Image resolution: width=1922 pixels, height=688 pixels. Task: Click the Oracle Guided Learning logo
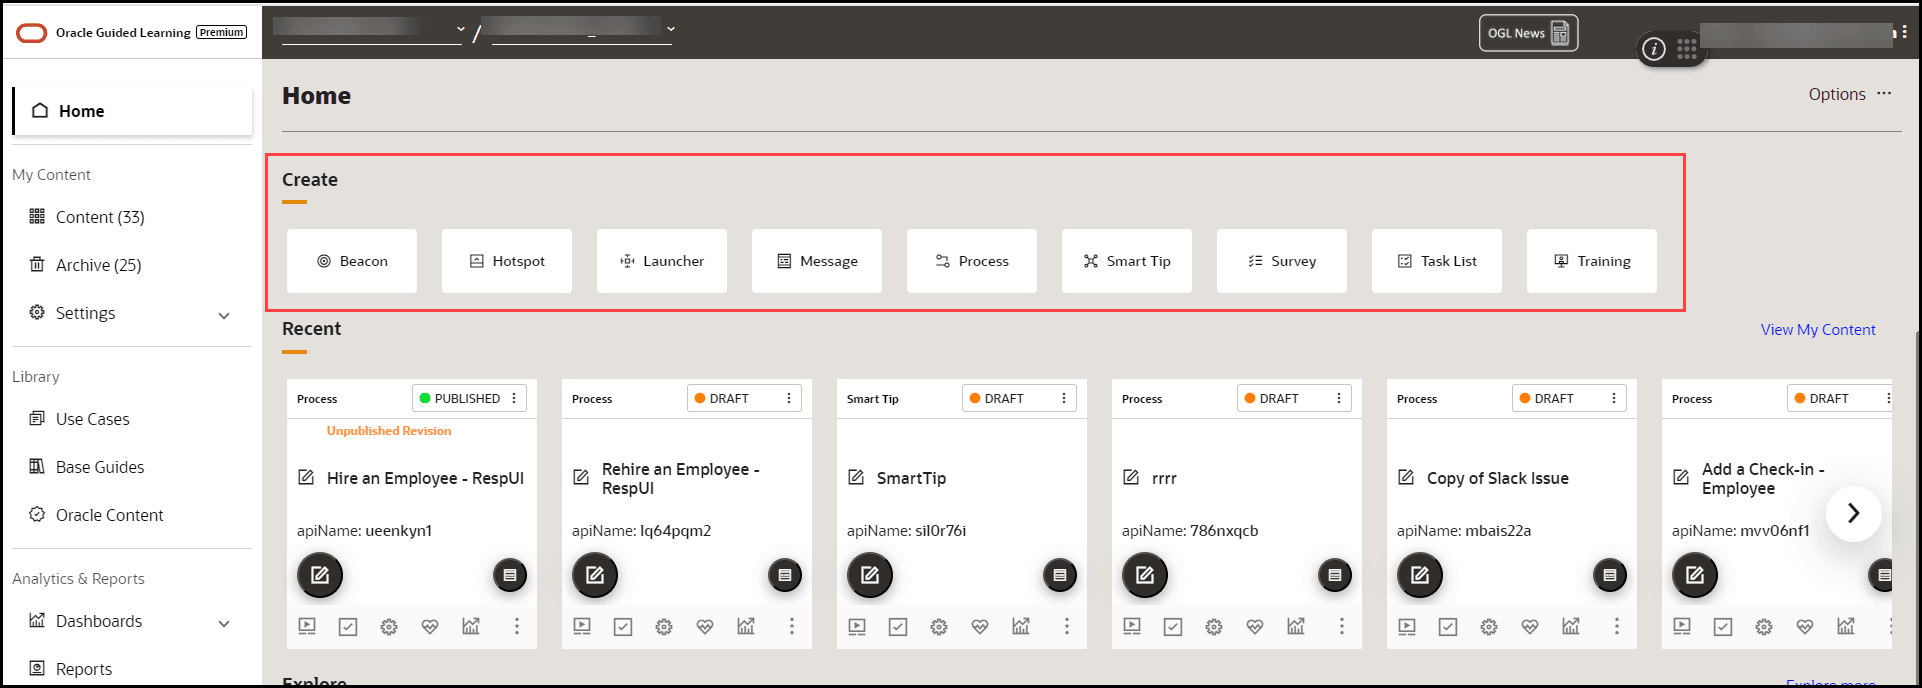pos(32,33)
